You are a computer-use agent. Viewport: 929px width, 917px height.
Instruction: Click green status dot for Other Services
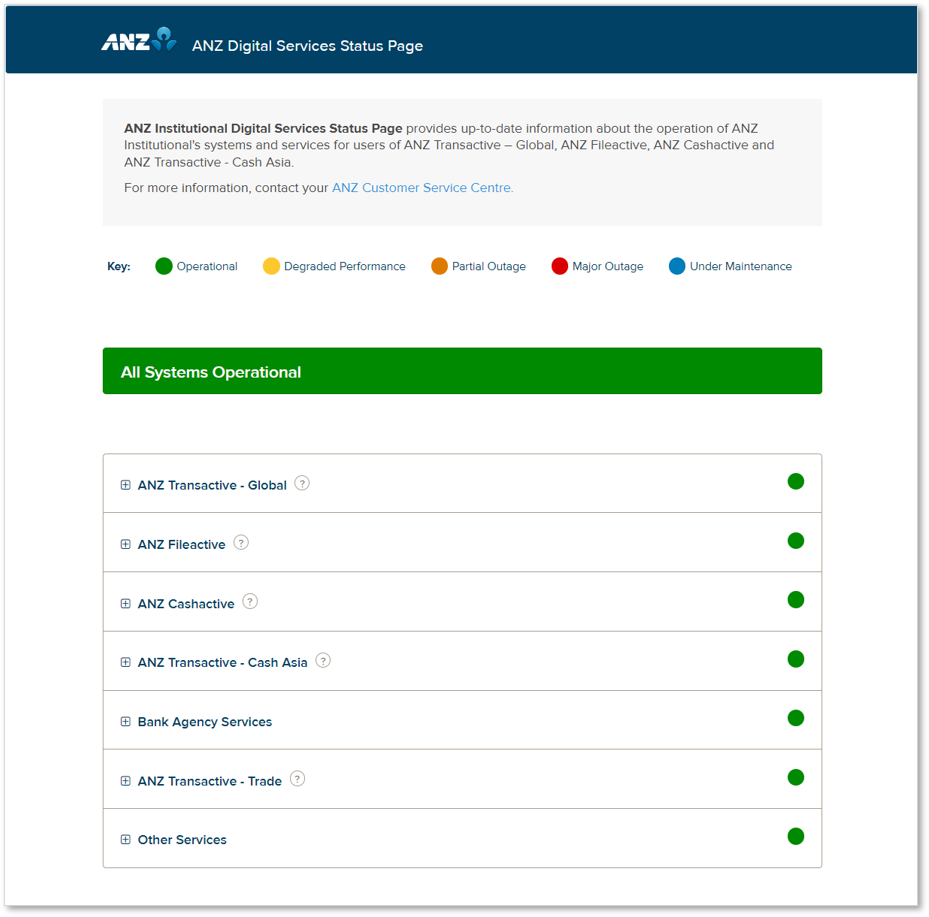796,837
